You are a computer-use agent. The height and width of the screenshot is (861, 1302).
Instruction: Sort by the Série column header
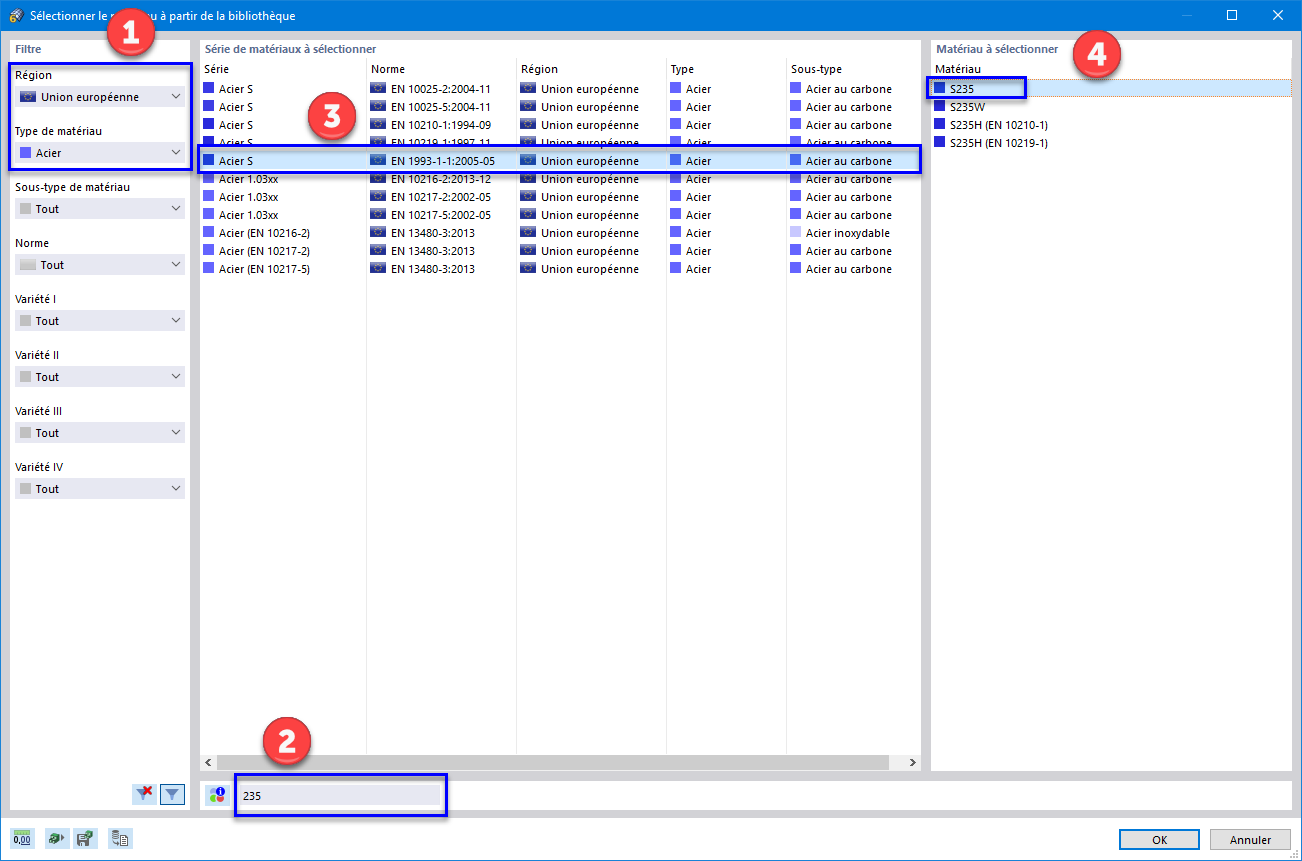pyautogui.click(x=283, y=69)
